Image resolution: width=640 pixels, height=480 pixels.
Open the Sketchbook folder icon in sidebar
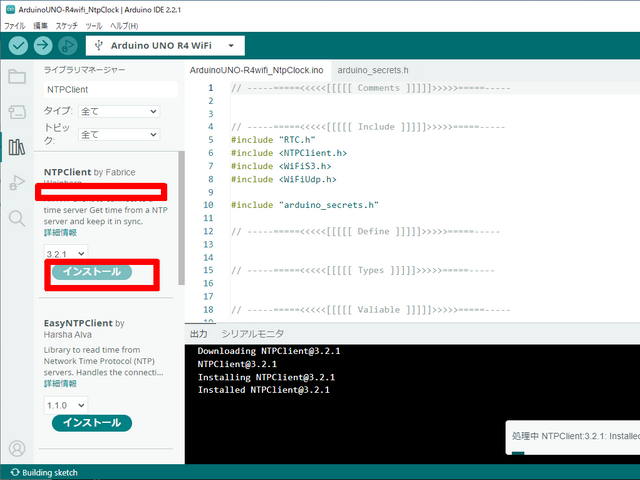[x=16, y=77]
